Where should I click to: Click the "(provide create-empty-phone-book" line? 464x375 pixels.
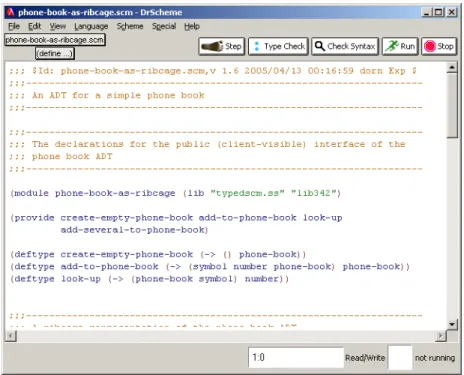[x=176, y=218]
